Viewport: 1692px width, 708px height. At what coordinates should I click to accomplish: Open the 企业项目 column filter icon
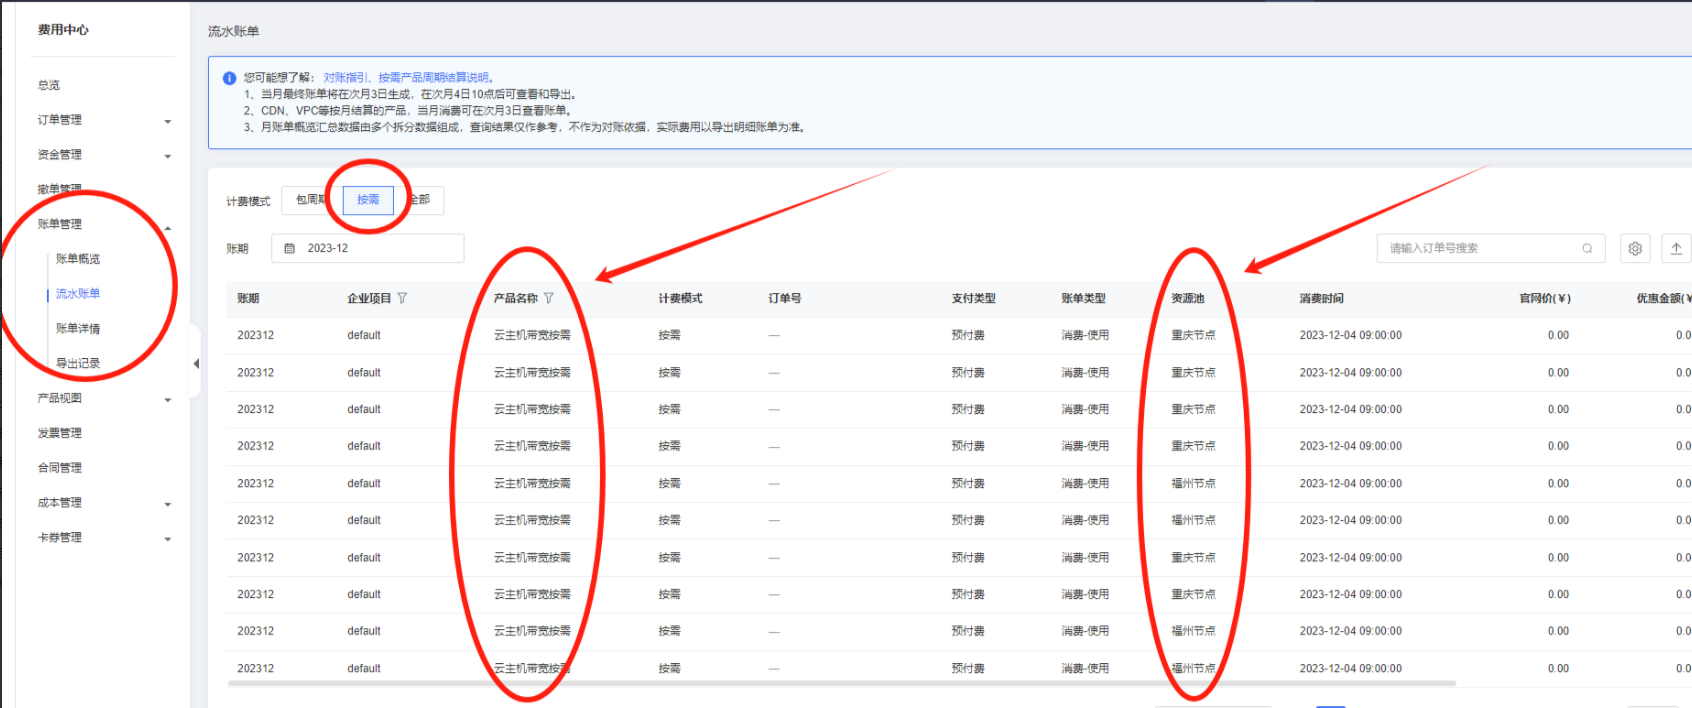pos(402,298)
